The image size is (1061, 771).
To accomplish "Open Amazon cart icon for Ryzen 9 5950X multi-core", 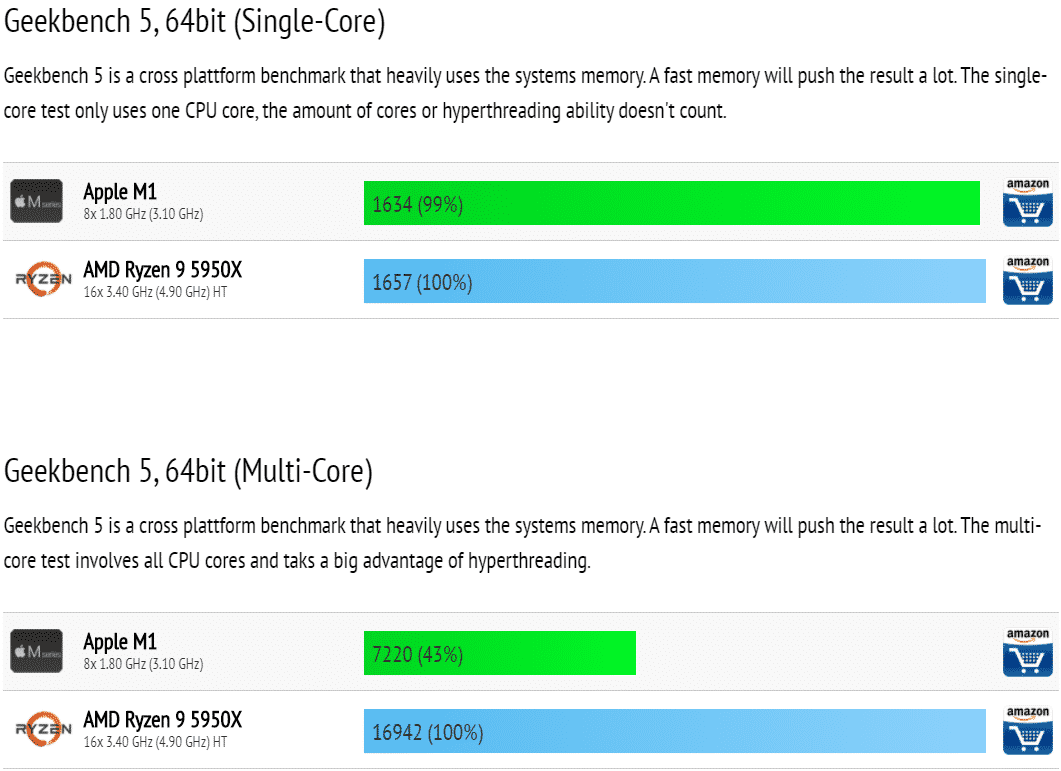I will point(1027,730).
